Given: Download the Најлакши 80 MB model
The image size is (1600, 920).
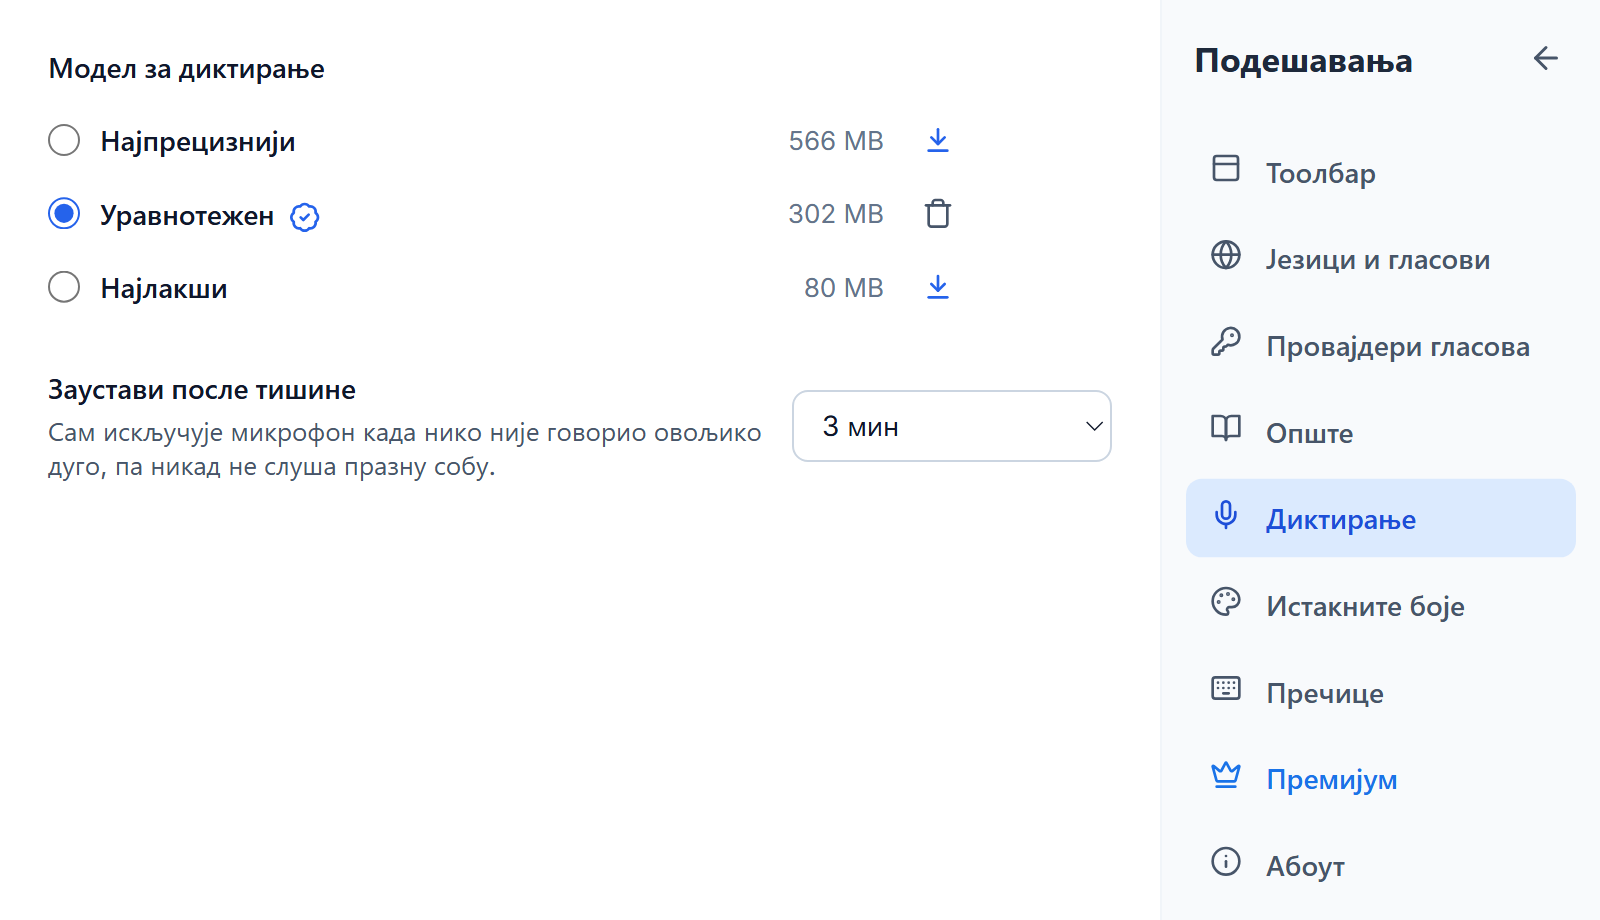Looking at the screenshot, I should pyautogui.click(x=937, y=288).
